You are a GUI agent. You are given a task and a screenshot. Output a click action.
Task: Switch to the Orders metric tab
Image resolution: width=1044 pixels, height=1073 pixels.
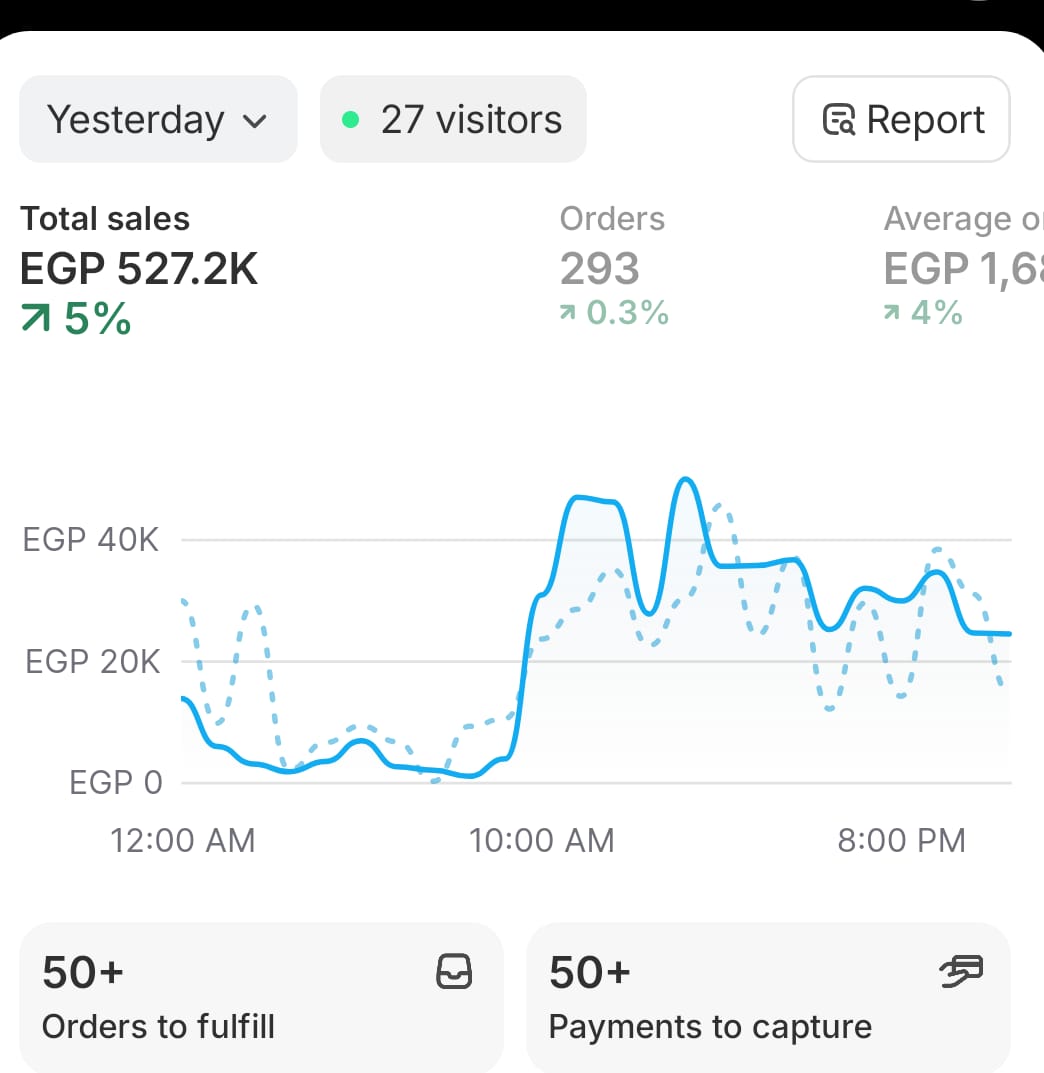click(612, 267)
